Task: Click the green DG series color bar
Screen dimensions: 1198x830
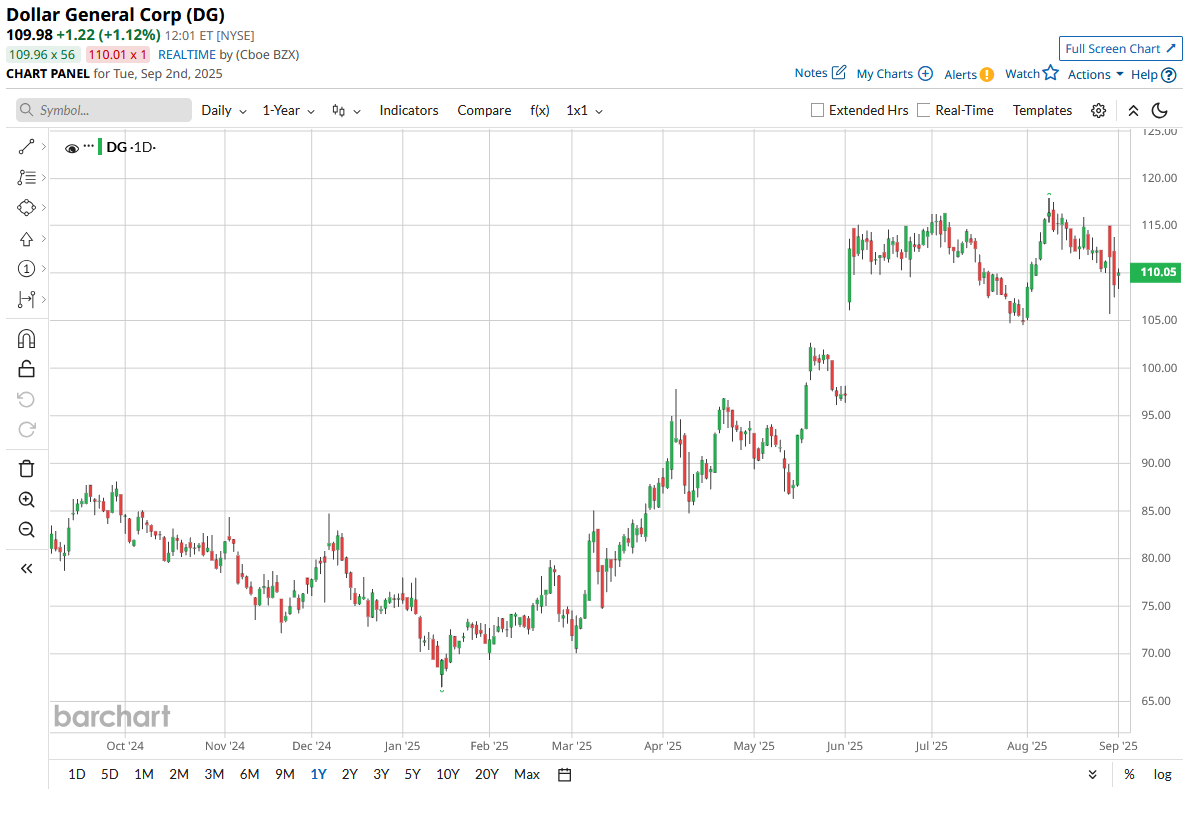Action: (x=100, y=148)
